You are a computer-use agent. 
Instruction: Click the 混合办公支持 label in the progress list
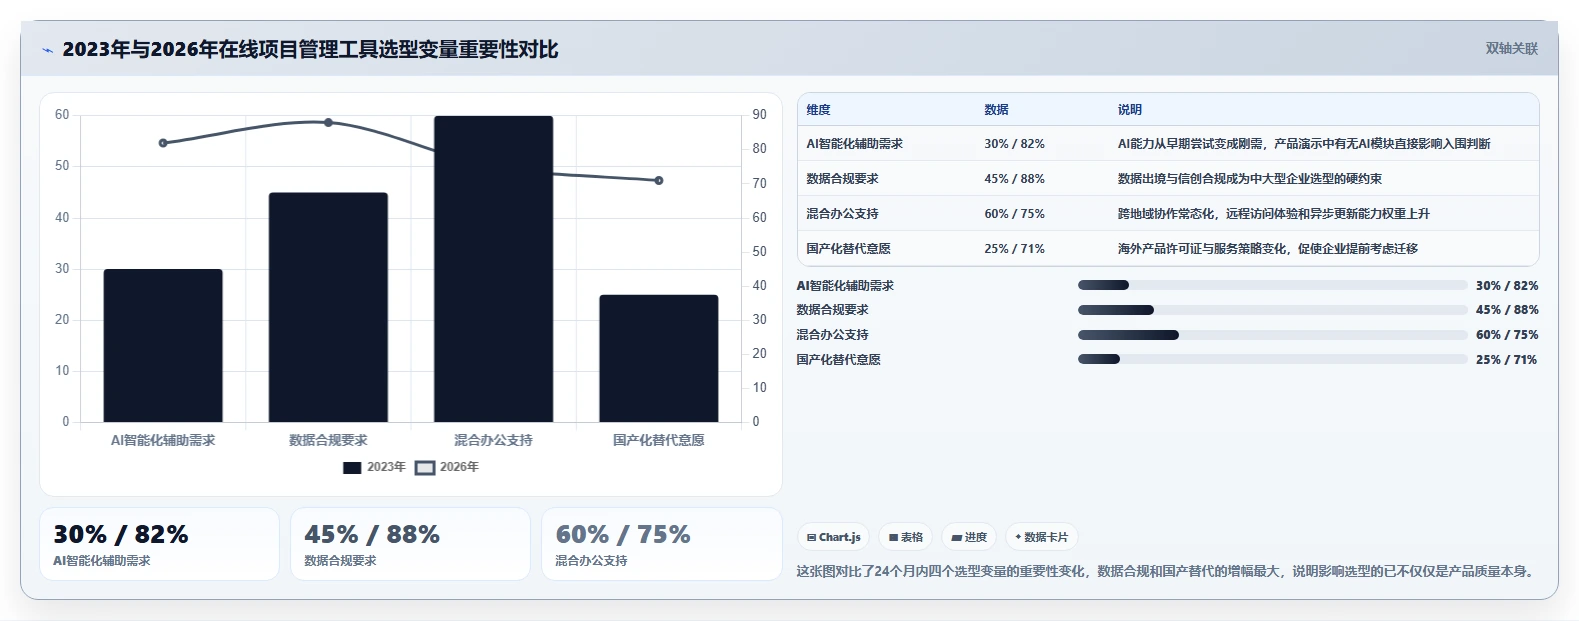[x=832, y=335]
